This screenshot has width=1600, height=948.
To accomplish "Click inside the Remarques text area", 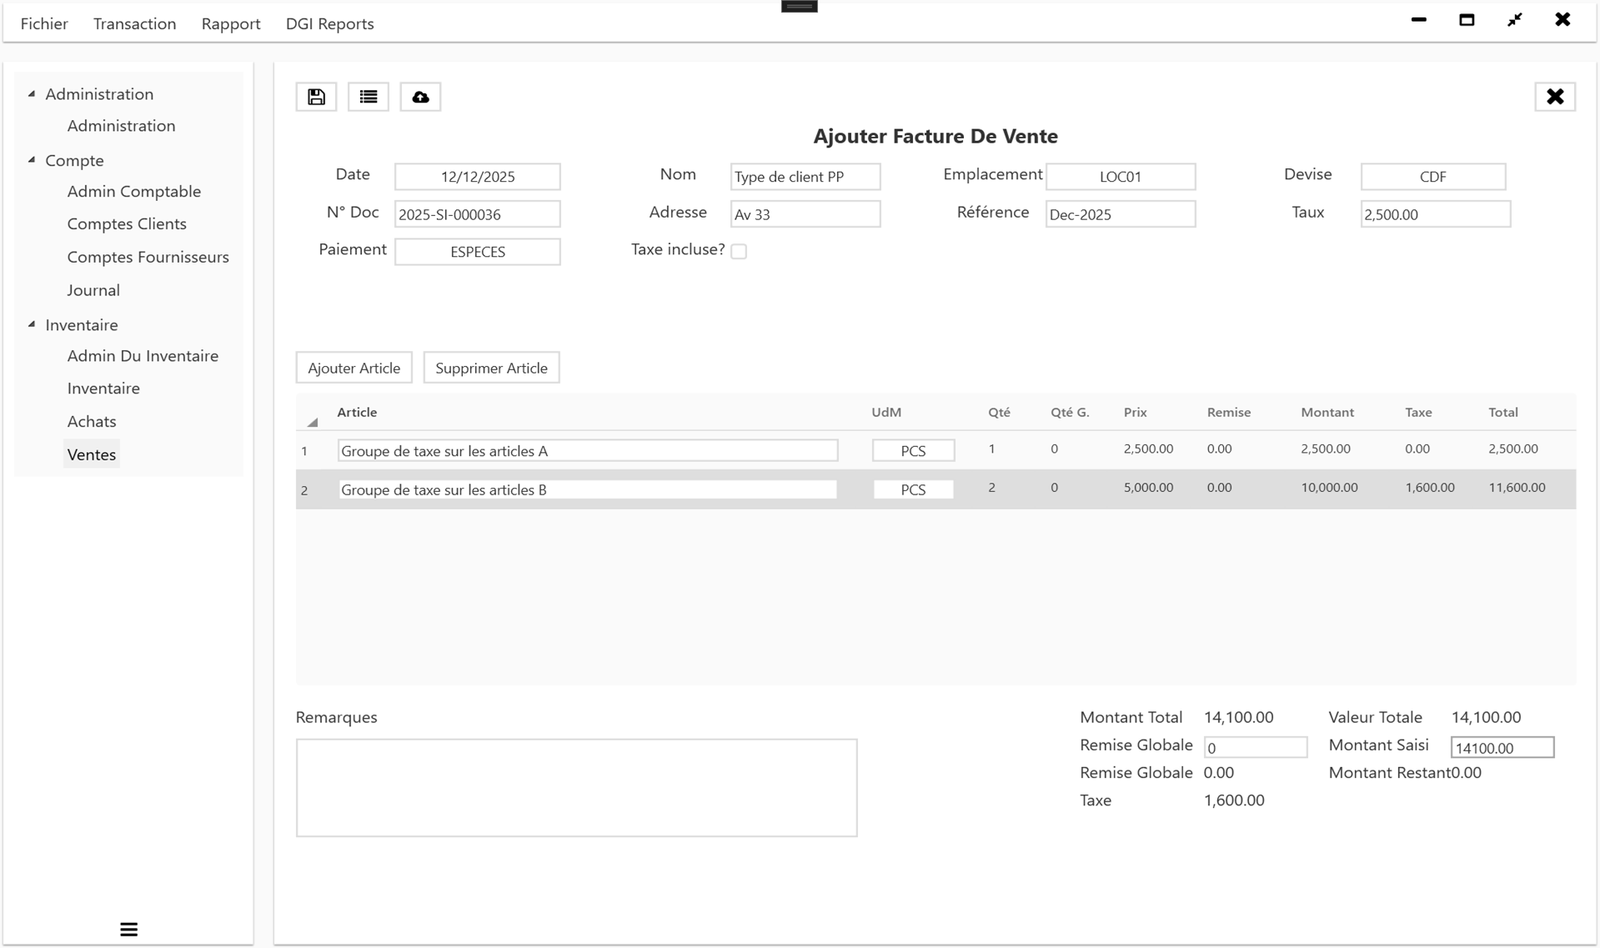I will click(x=576, y=787).
